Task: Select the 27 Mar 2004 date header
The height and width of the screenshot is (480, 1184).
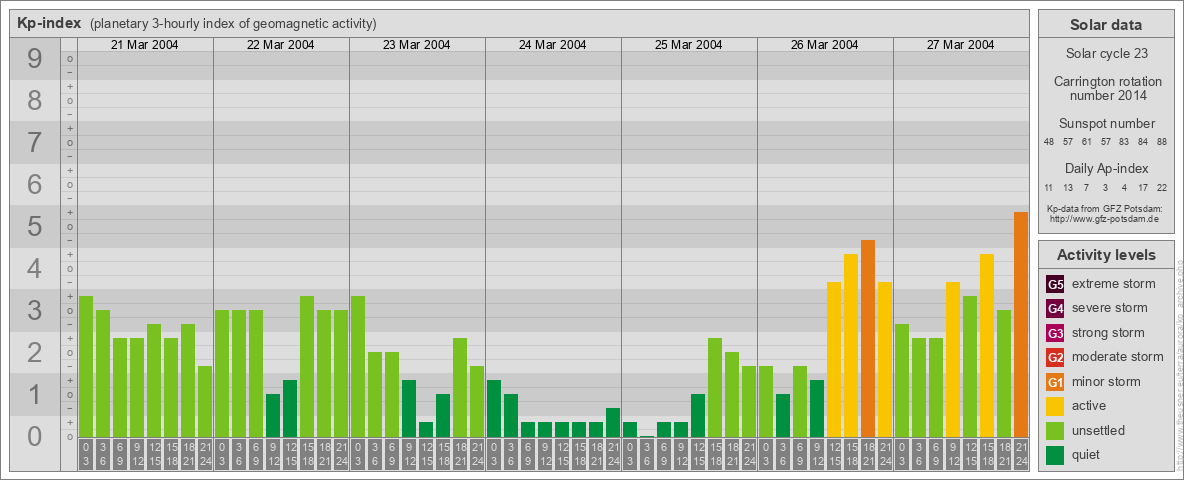Action: (x=960, y=44)
